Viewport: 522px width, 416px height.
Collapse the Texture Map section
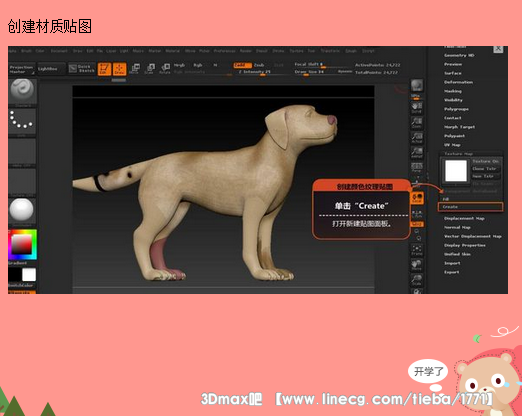[458, 154]
